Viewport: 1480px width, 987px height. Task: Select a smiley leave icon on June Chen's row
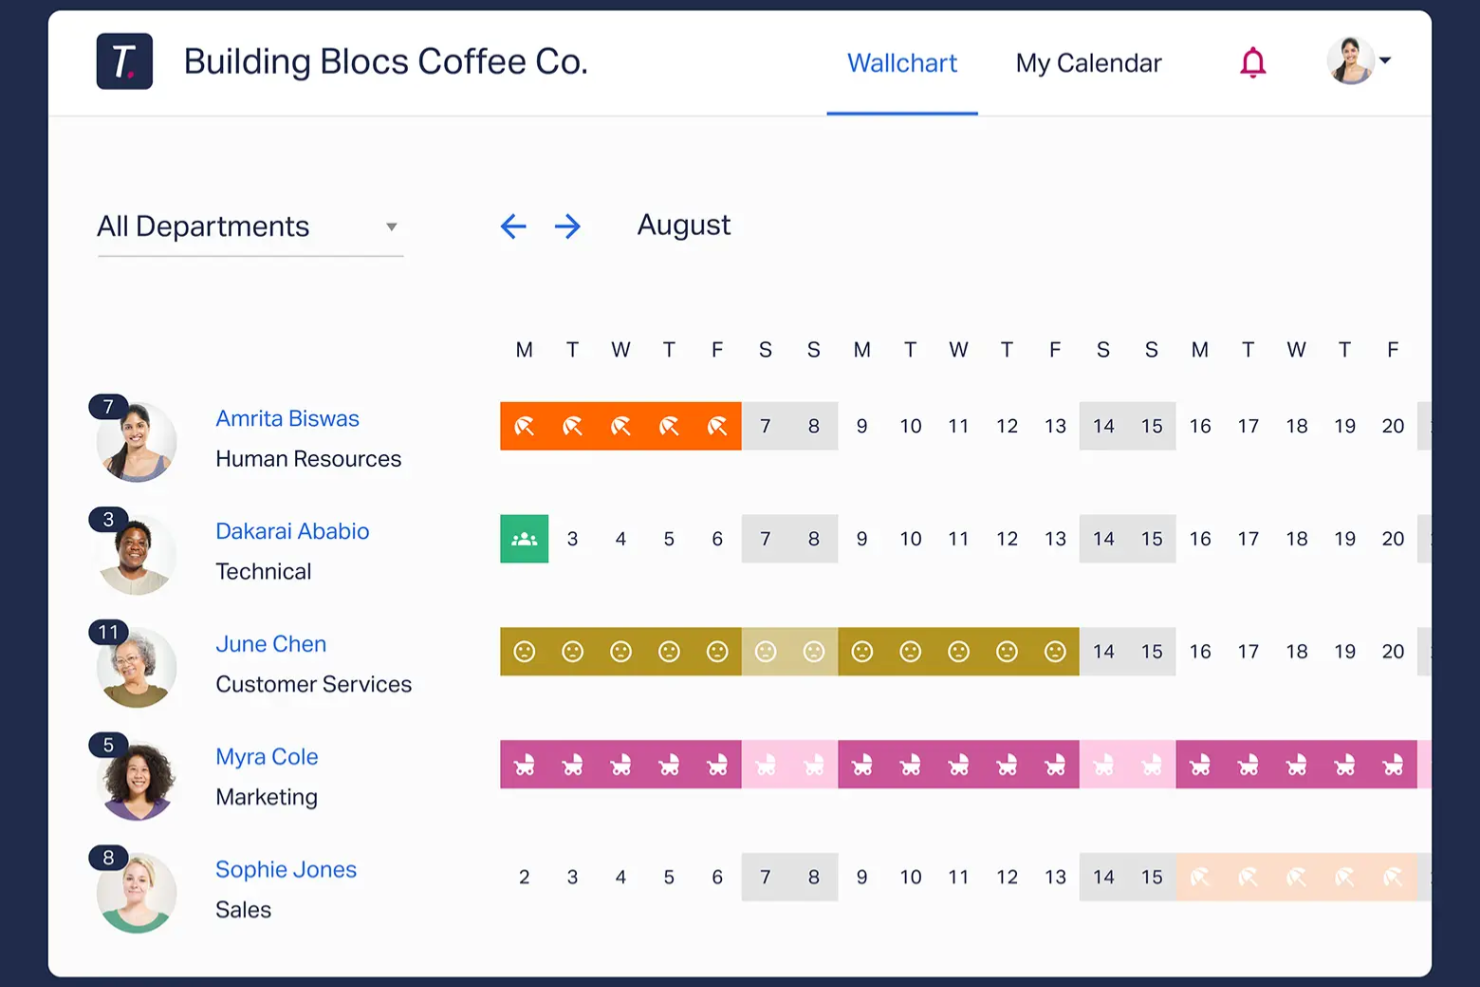pos(621,651)
